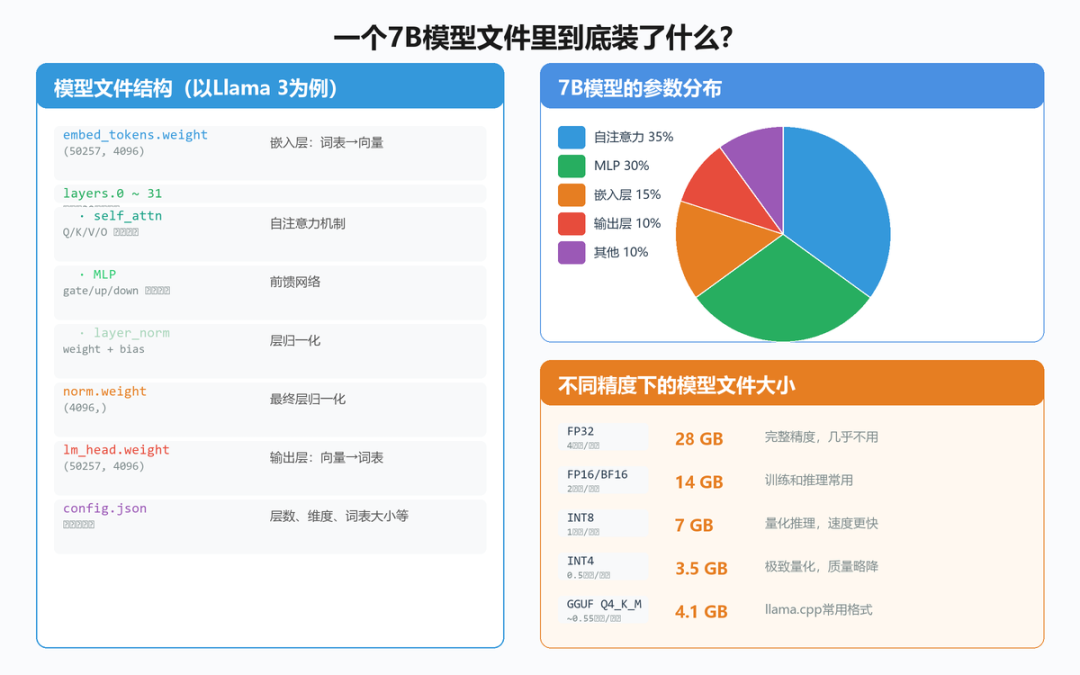This screenshot has height=675, width=1080.
Task: Click the weight + bias subtext
Action: (x=103, y=349)
